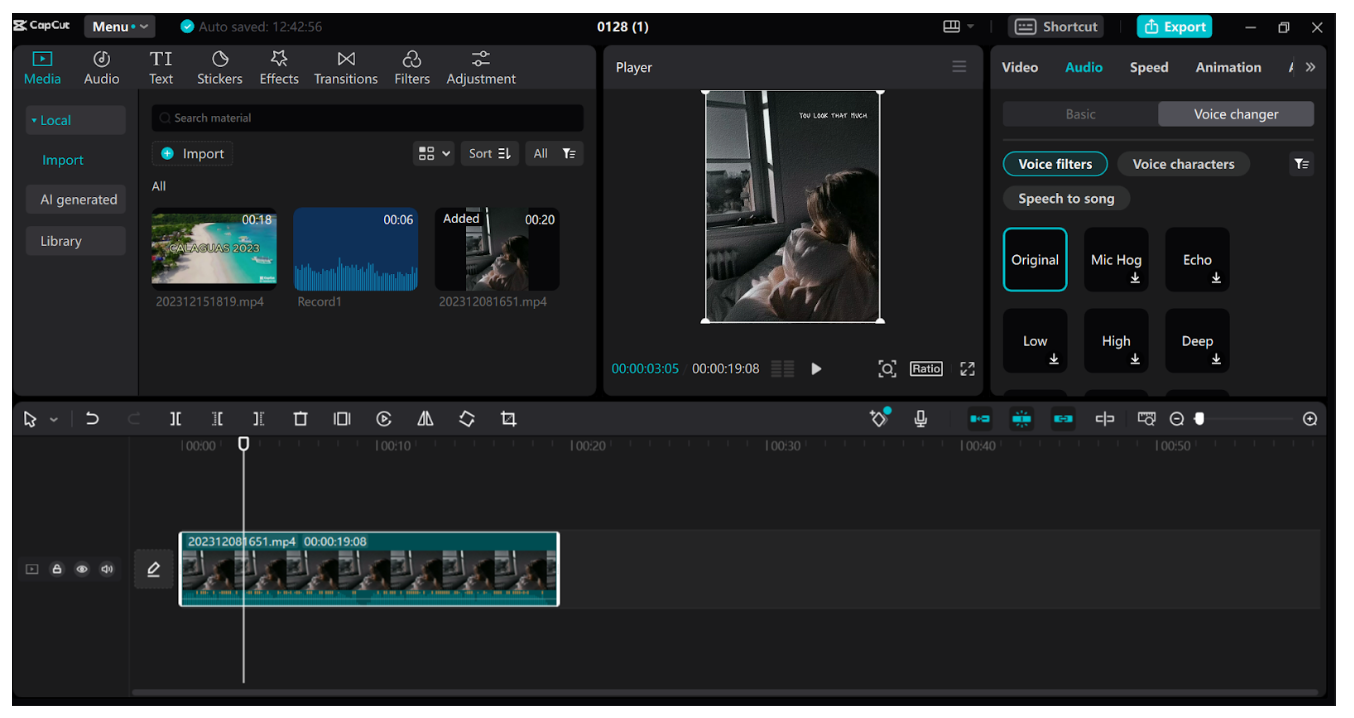Screen dimensions: 1354x718
Task: Open the Library section
Action: (76, 241)
